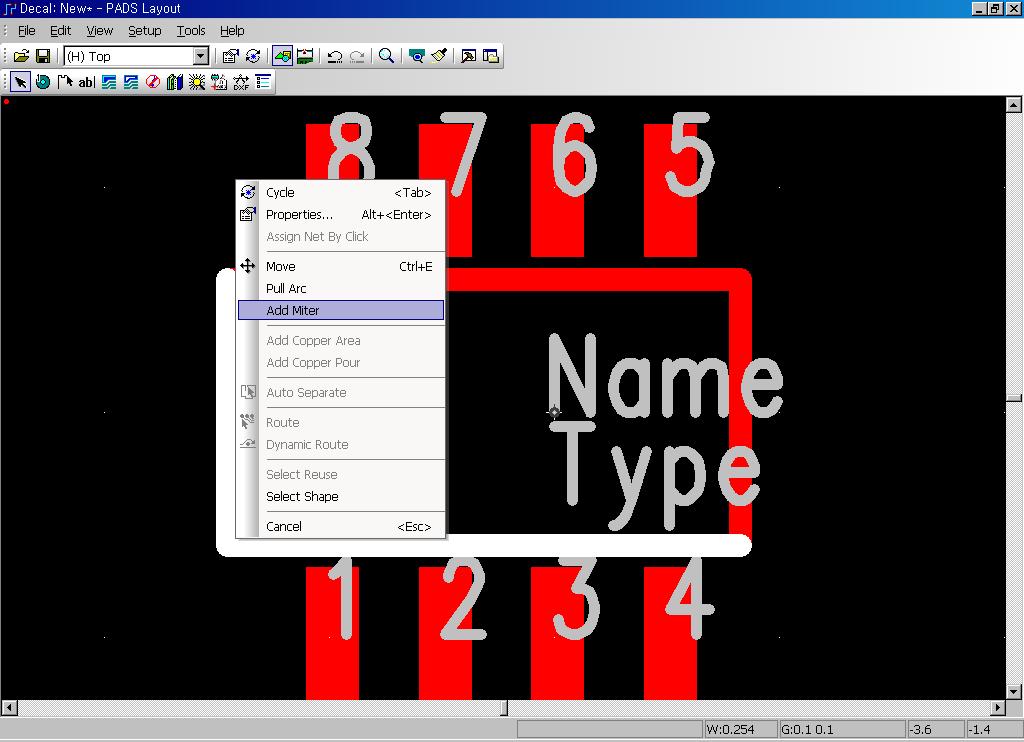Open the File menu
1024x742 pixels.
tap(27, 31)
